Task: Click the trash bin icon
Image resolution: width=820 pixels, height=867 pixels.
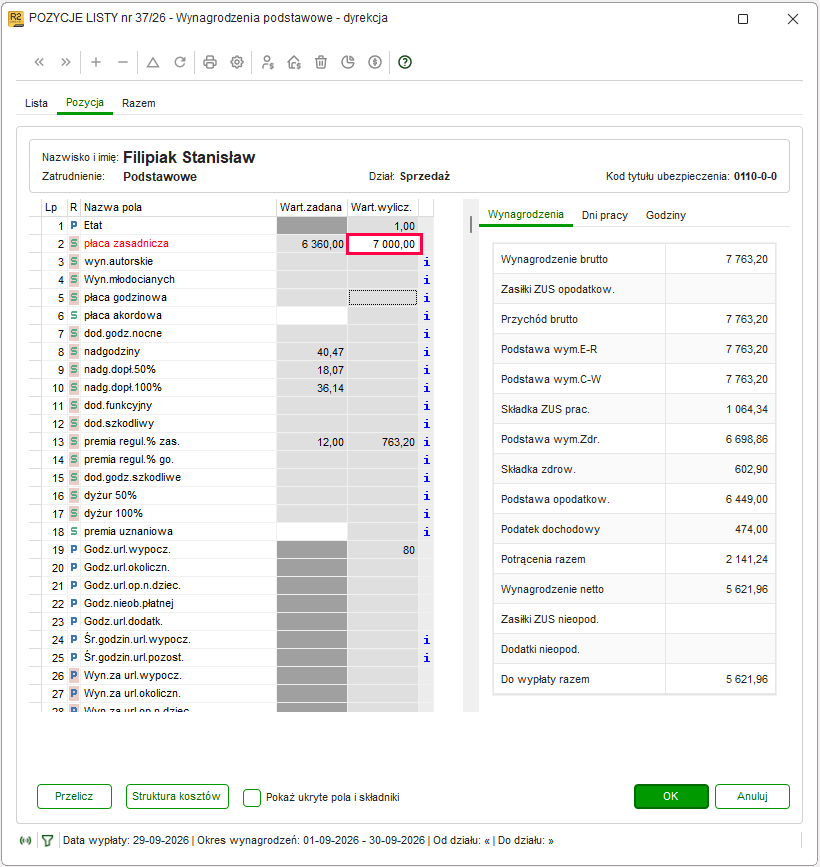Action: pyautogui.click(x=321, y=62)
